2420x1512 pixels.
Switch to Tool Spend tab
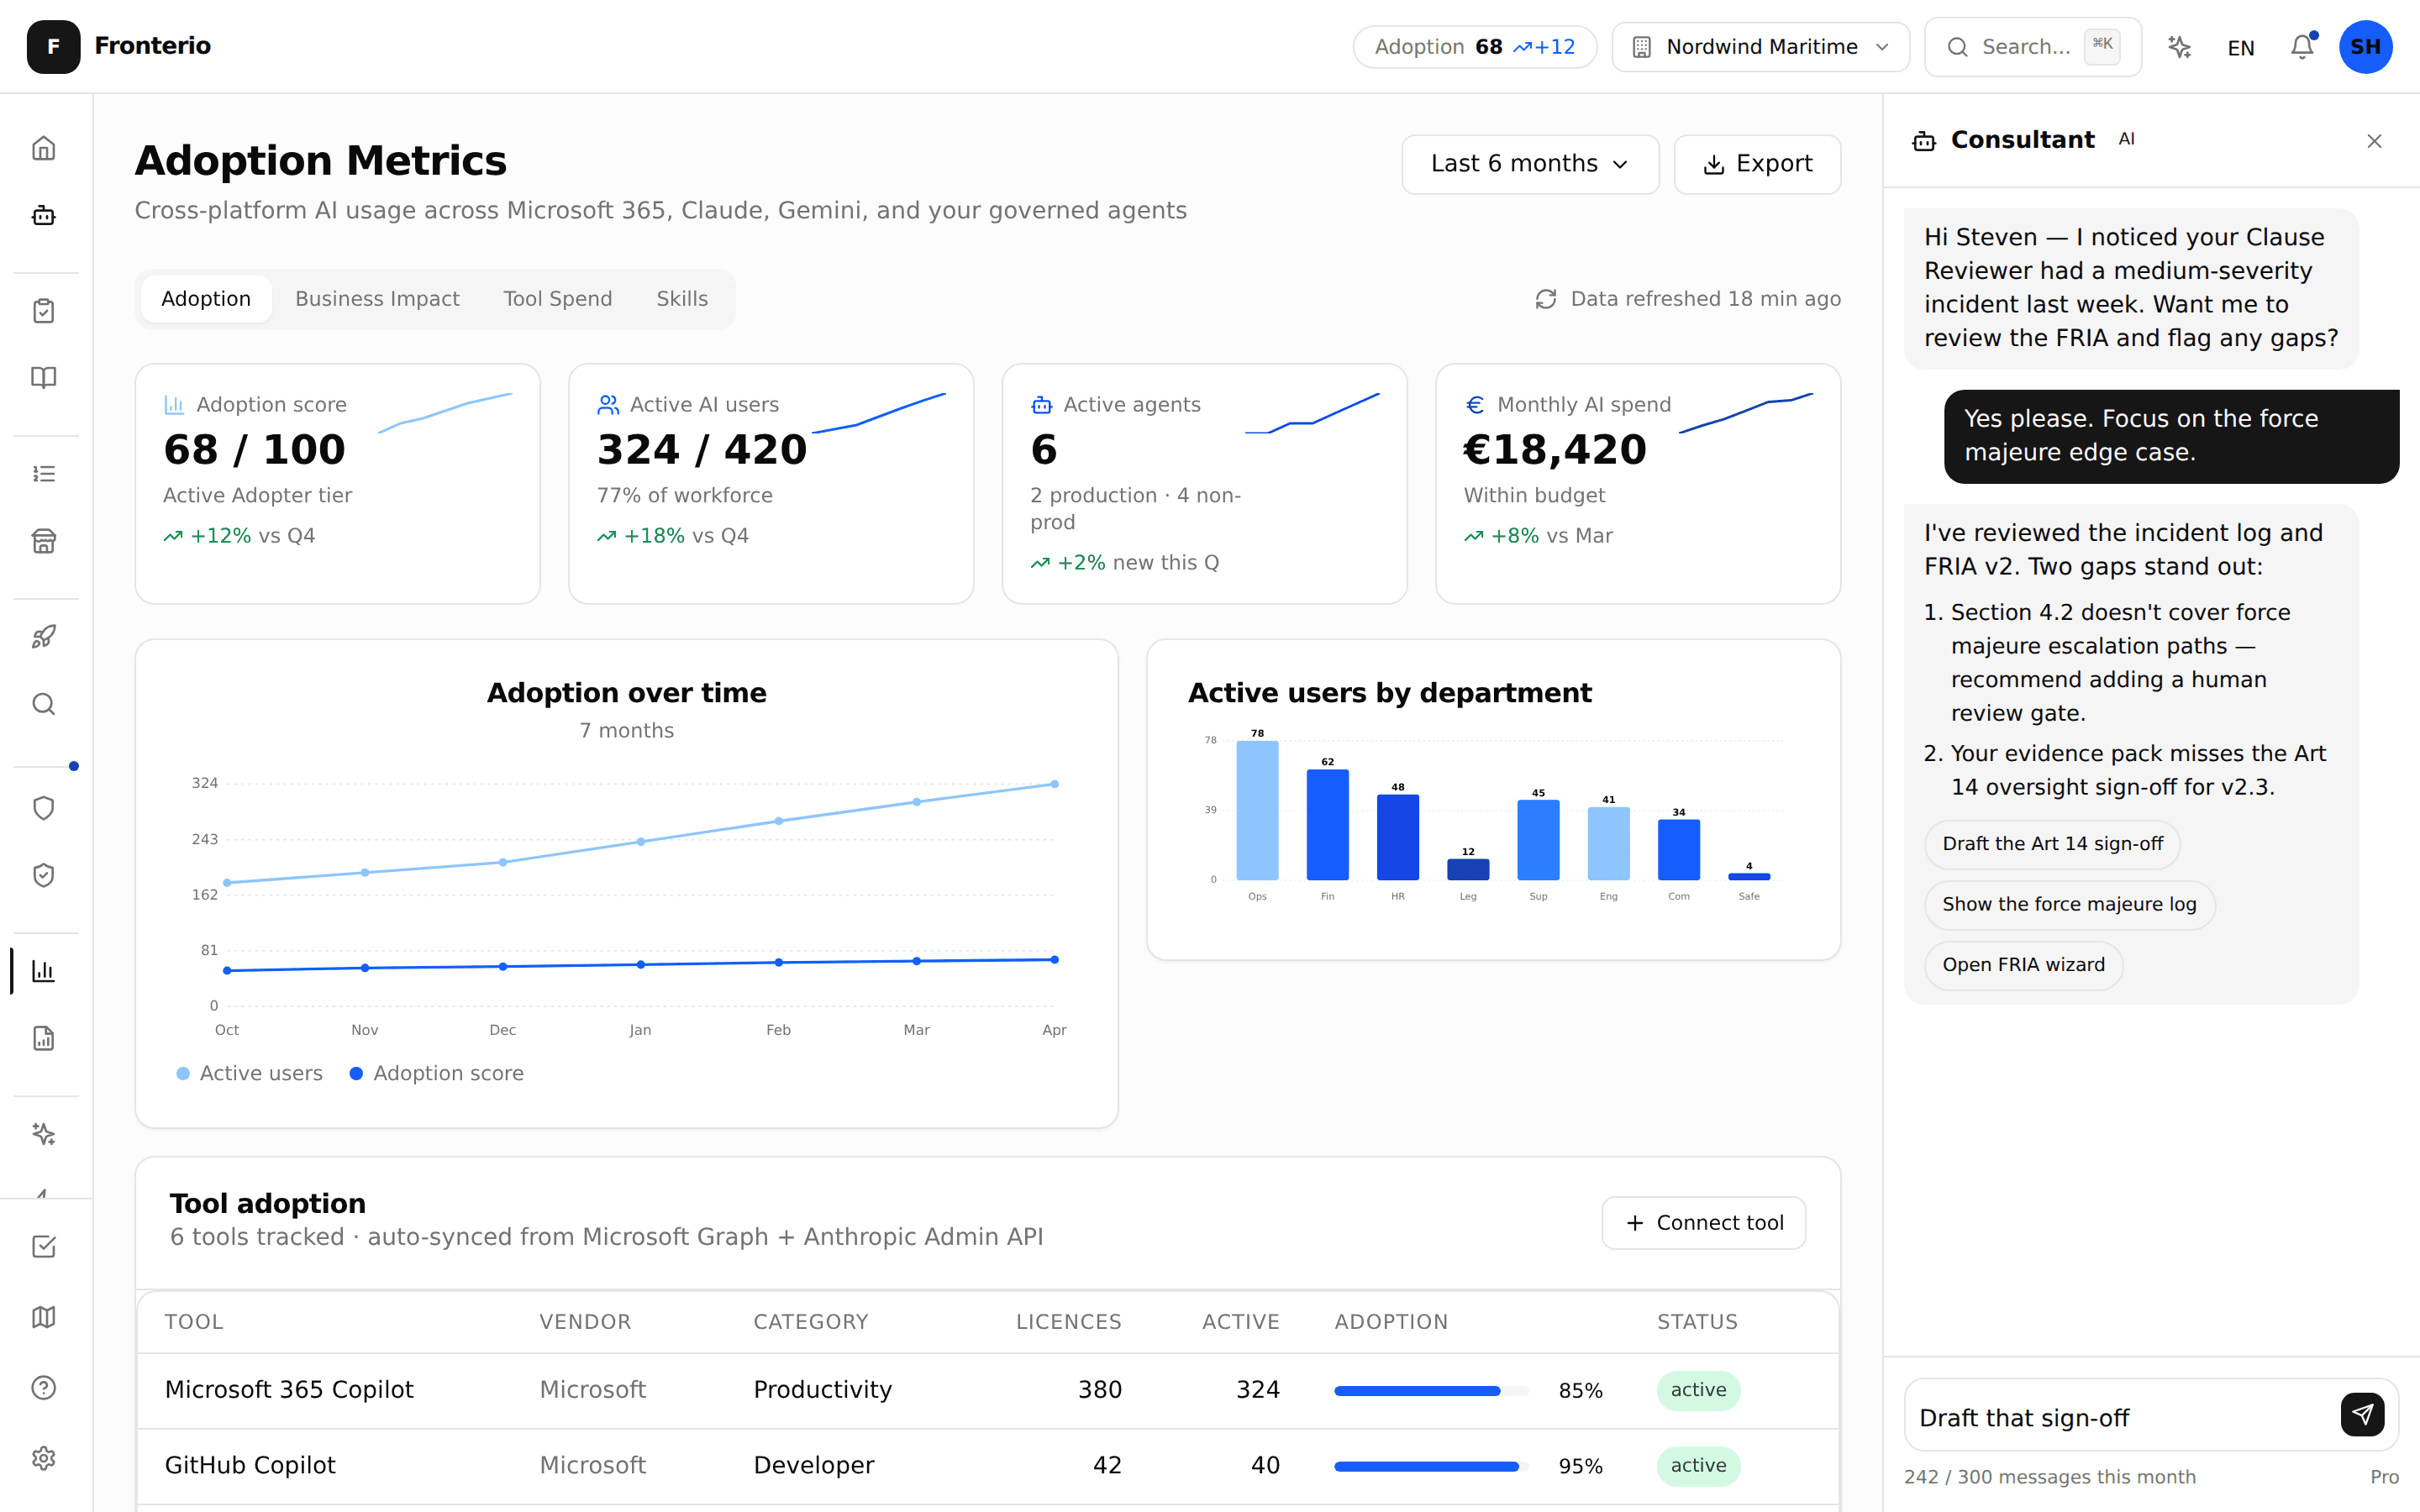coord(558,299)
